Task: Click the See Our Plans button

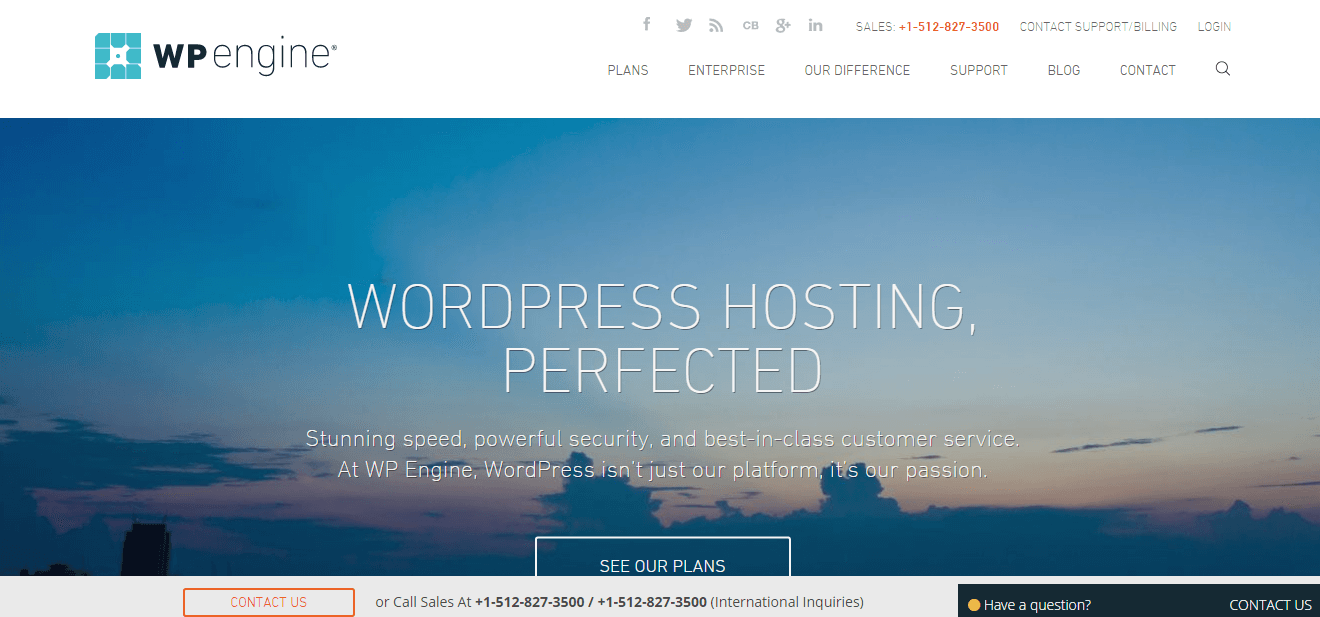Action: click(x=663, y=560)
